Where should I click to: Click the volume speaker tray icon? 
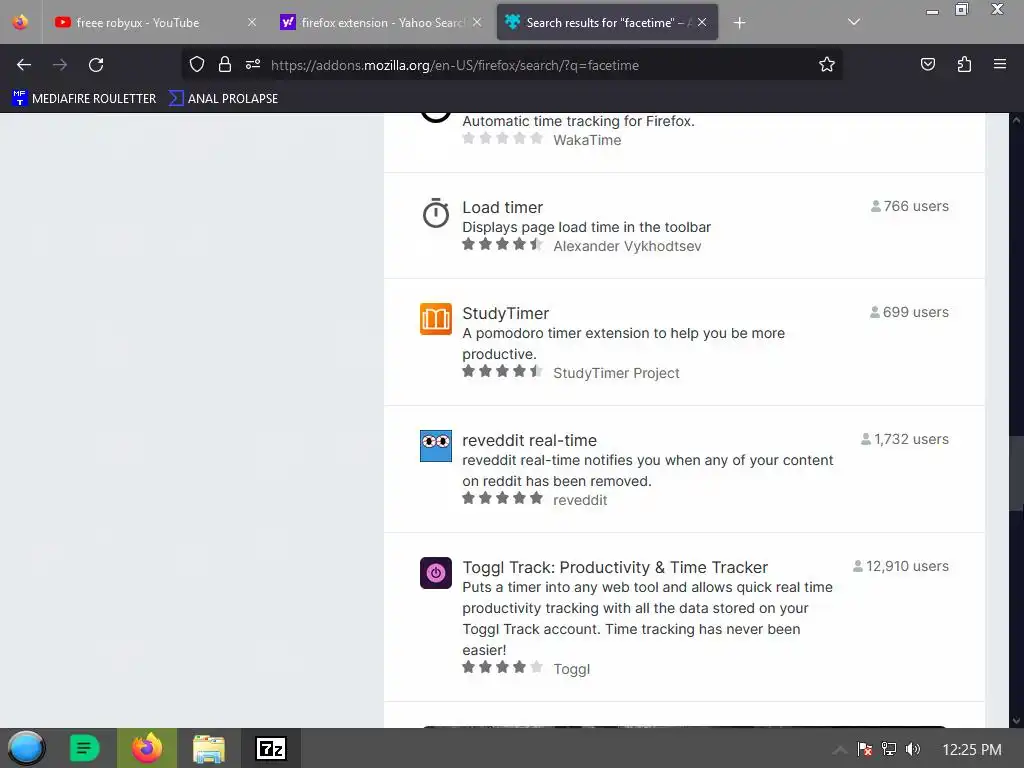(x=913, y=749)
